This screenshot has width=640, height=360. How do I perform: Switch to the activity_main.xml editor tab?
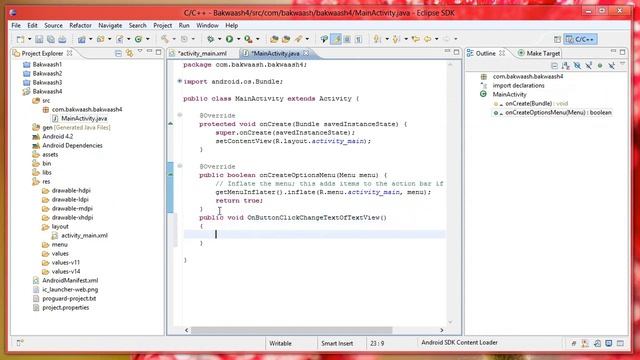[202, 53]
